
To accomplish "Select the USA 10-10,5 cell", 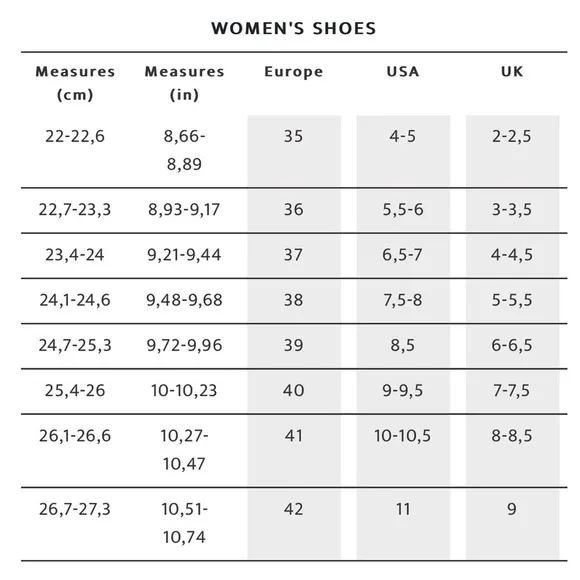I will pyautogui.click(x=403, y=450).
